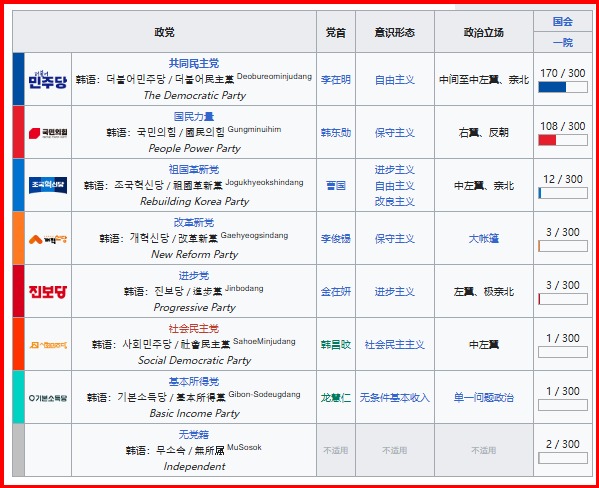Click "Rebuilding Korea Party" English name
The image size is (599, 488).
tap(194, 201)
